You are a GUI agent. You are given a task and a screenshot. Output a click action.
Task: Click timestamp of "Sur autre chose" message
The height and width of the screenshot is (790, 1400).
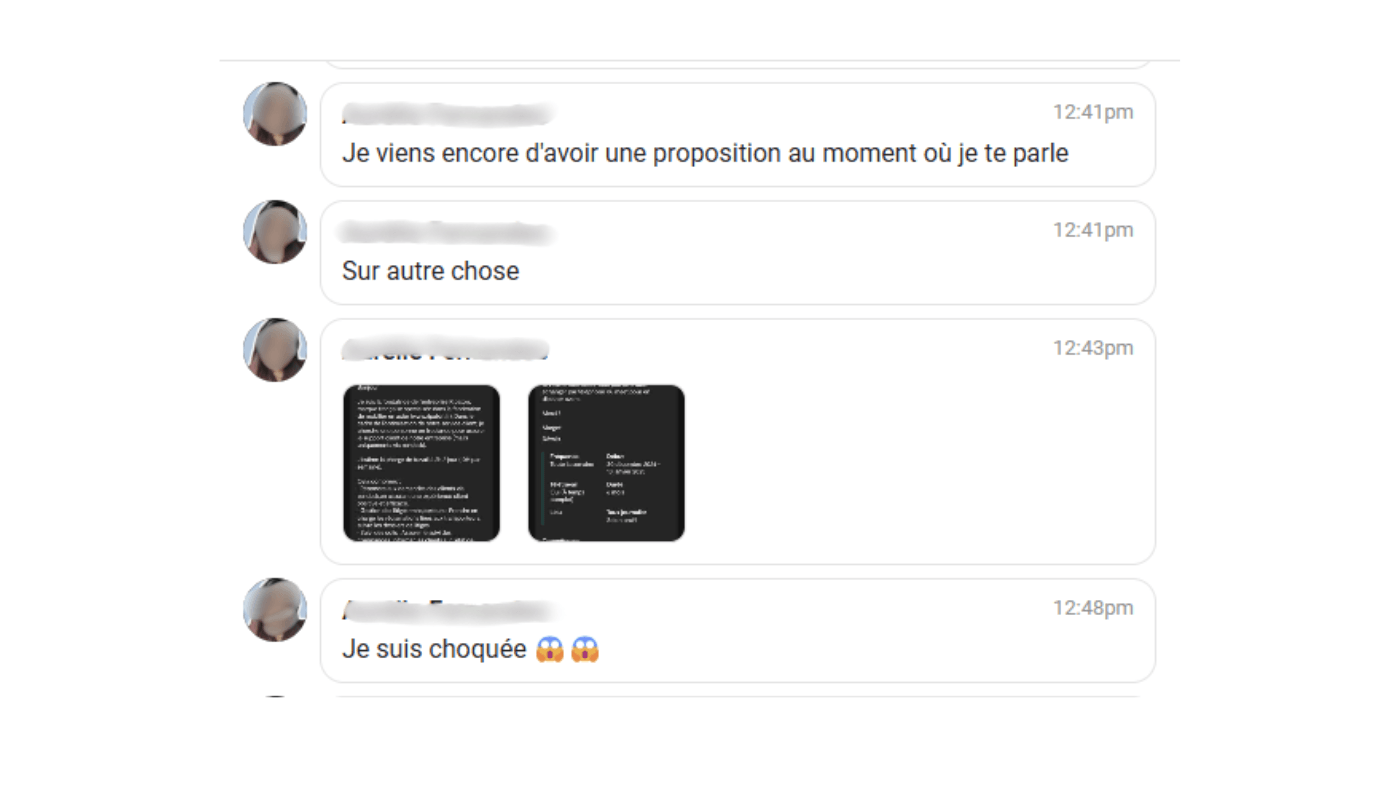[1093, 230]
